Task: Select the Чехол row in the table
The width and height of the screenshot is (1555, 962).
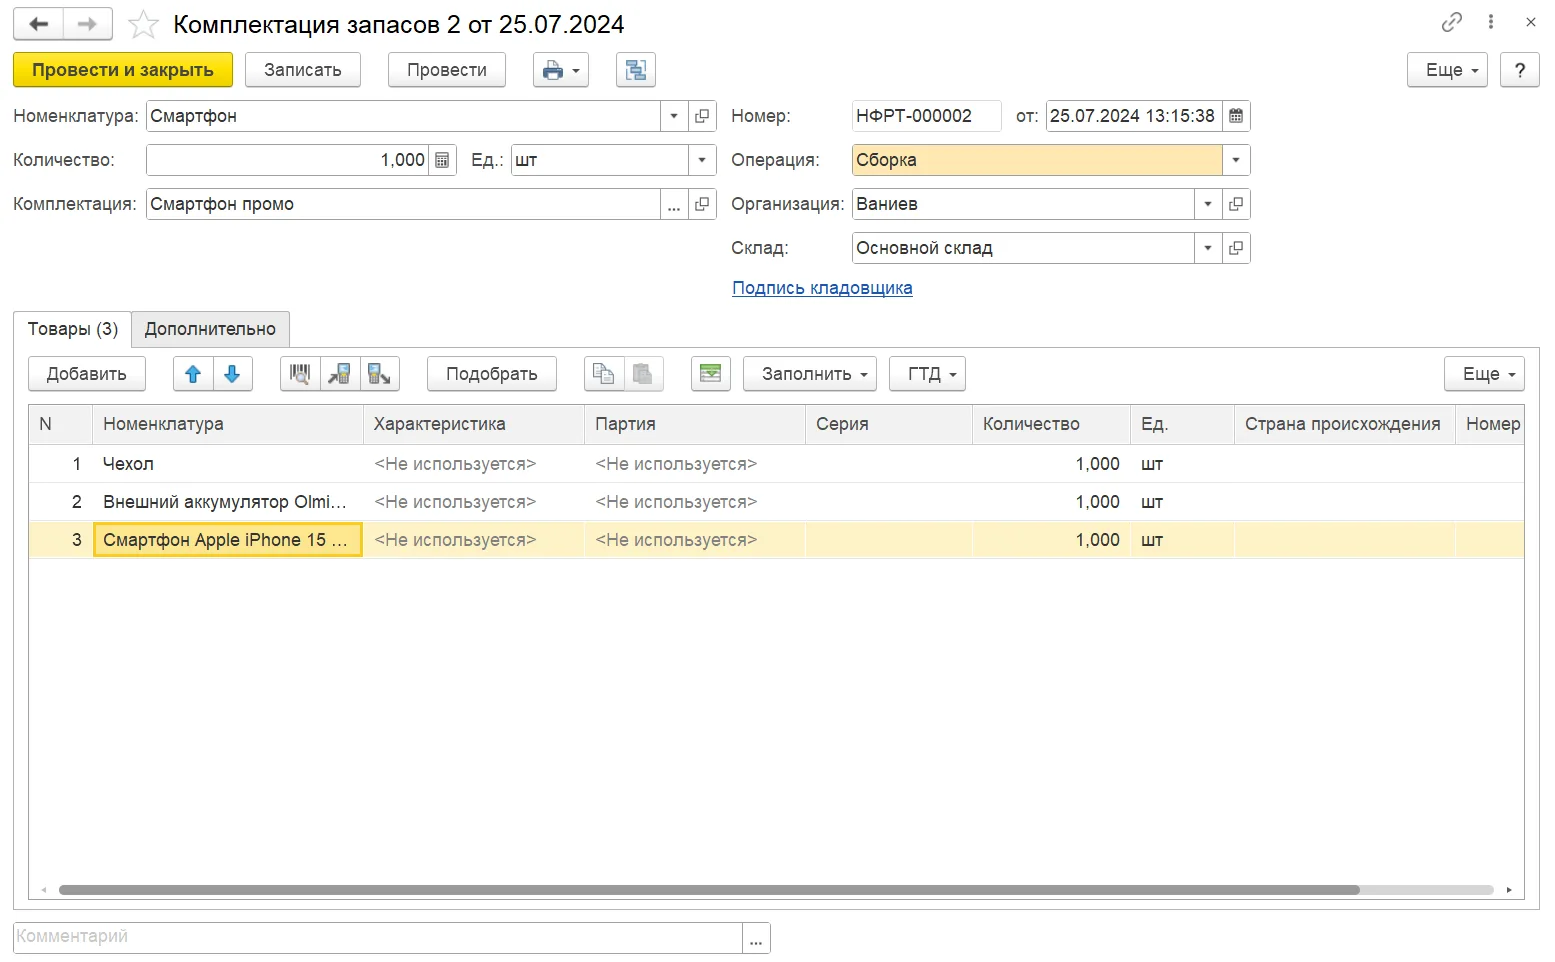Action: (x=776, y=464)
